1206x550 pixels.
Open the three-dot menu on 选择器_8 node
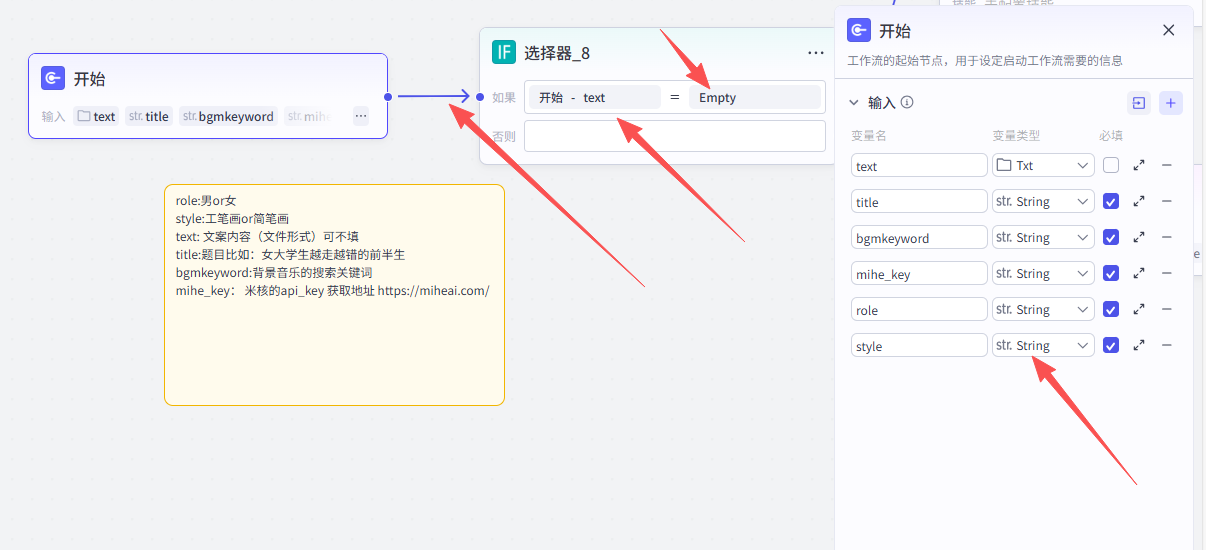816,52
